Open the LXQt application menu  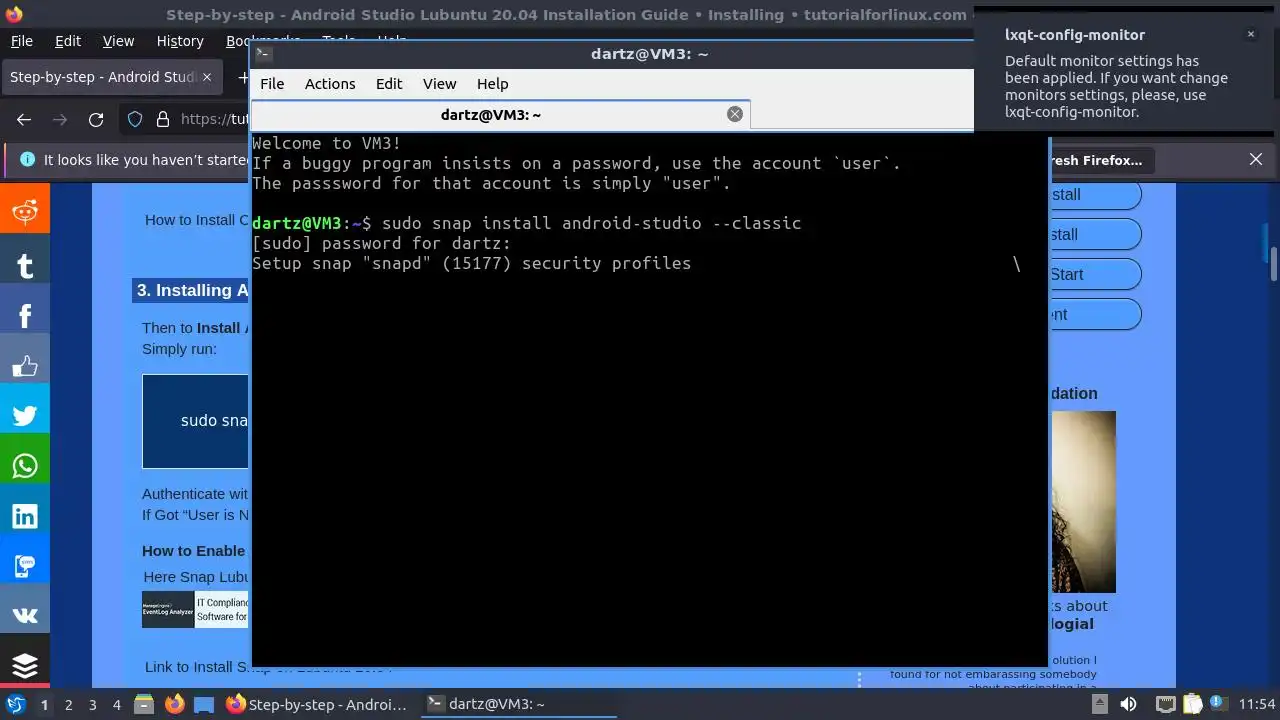[x=15, y=704]
